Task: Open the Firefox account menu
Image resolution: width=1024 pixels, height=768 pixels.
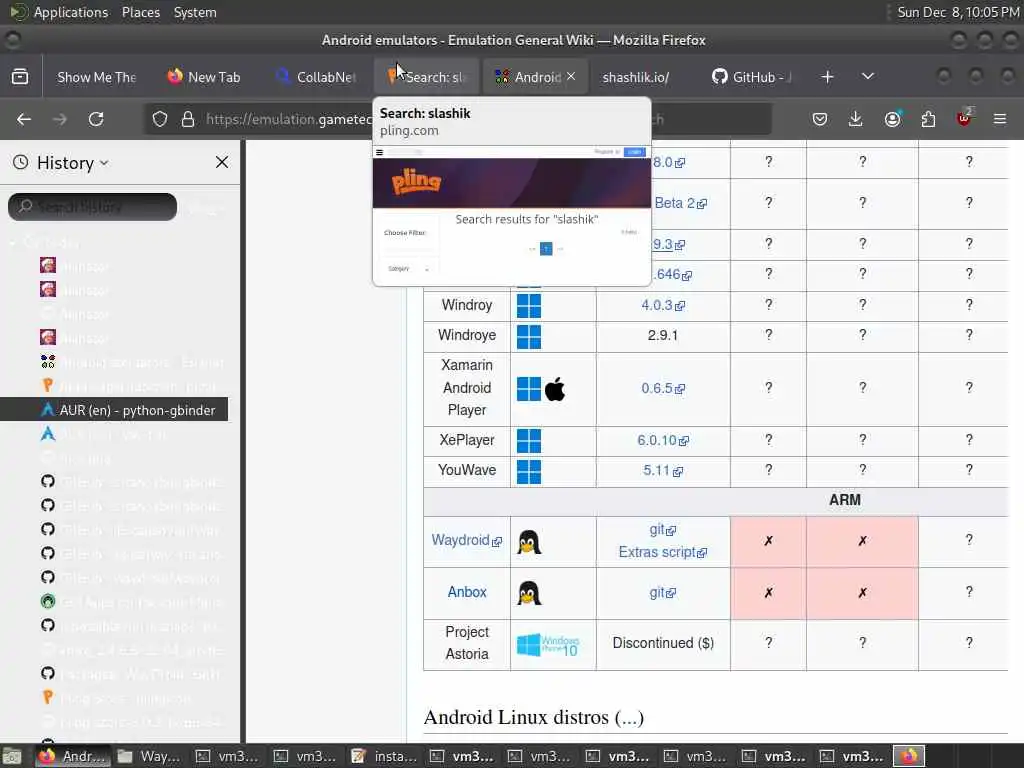Action: pos(892,119)
